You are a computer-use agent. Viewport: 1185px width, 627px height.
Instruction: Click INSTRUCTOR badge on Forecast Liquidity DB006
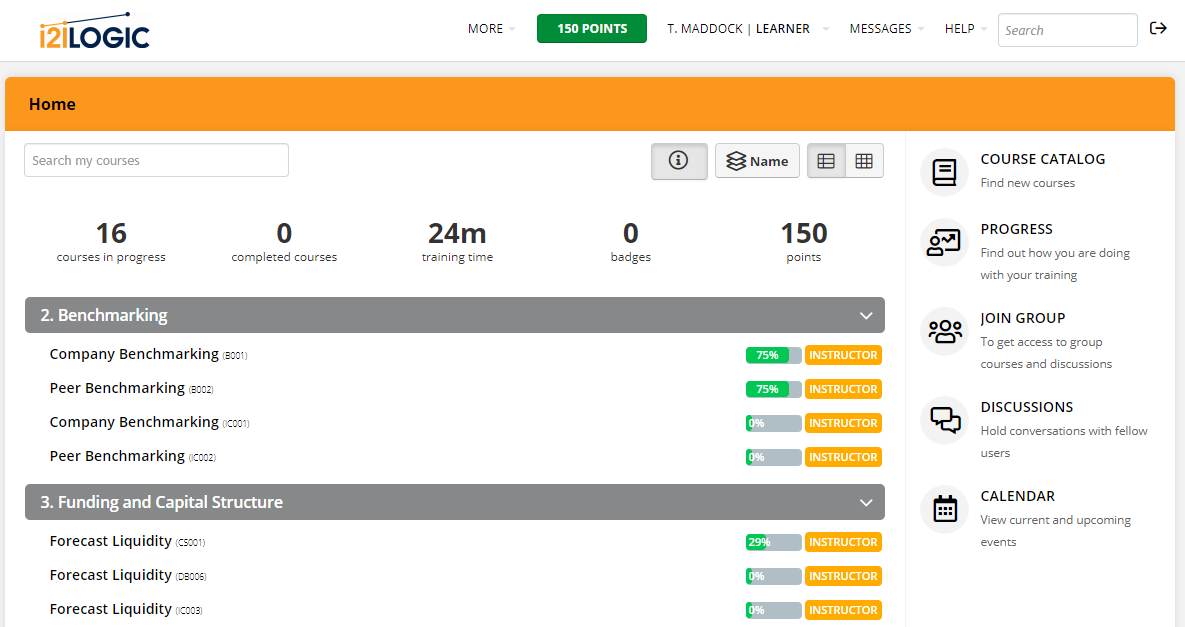click(x=843, y=576)
